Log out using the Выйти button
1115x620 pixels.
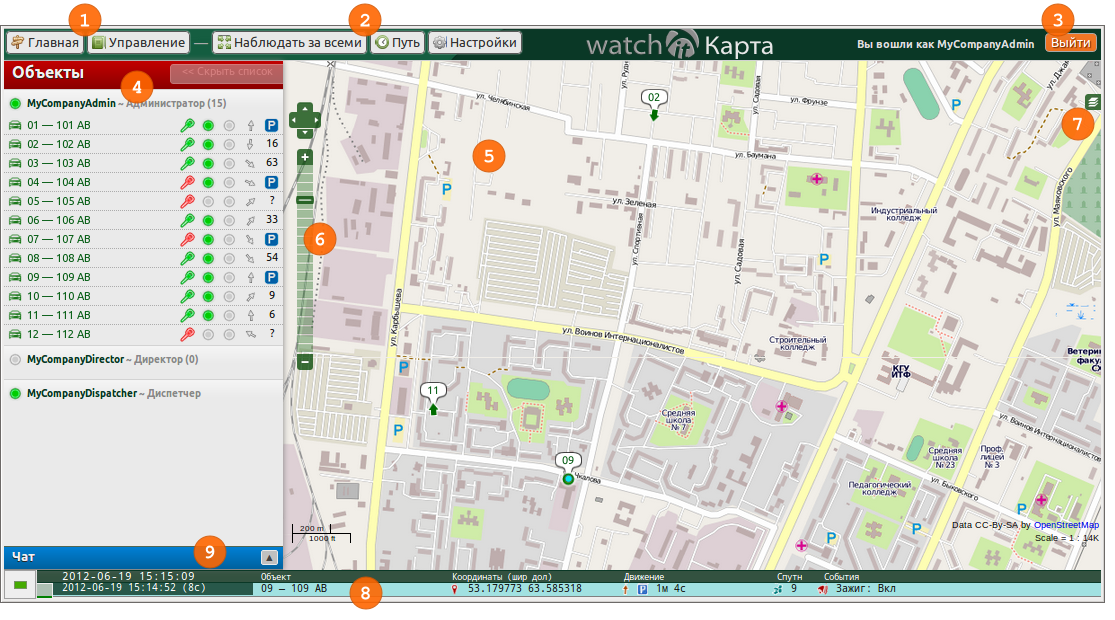click(1070, 43)
